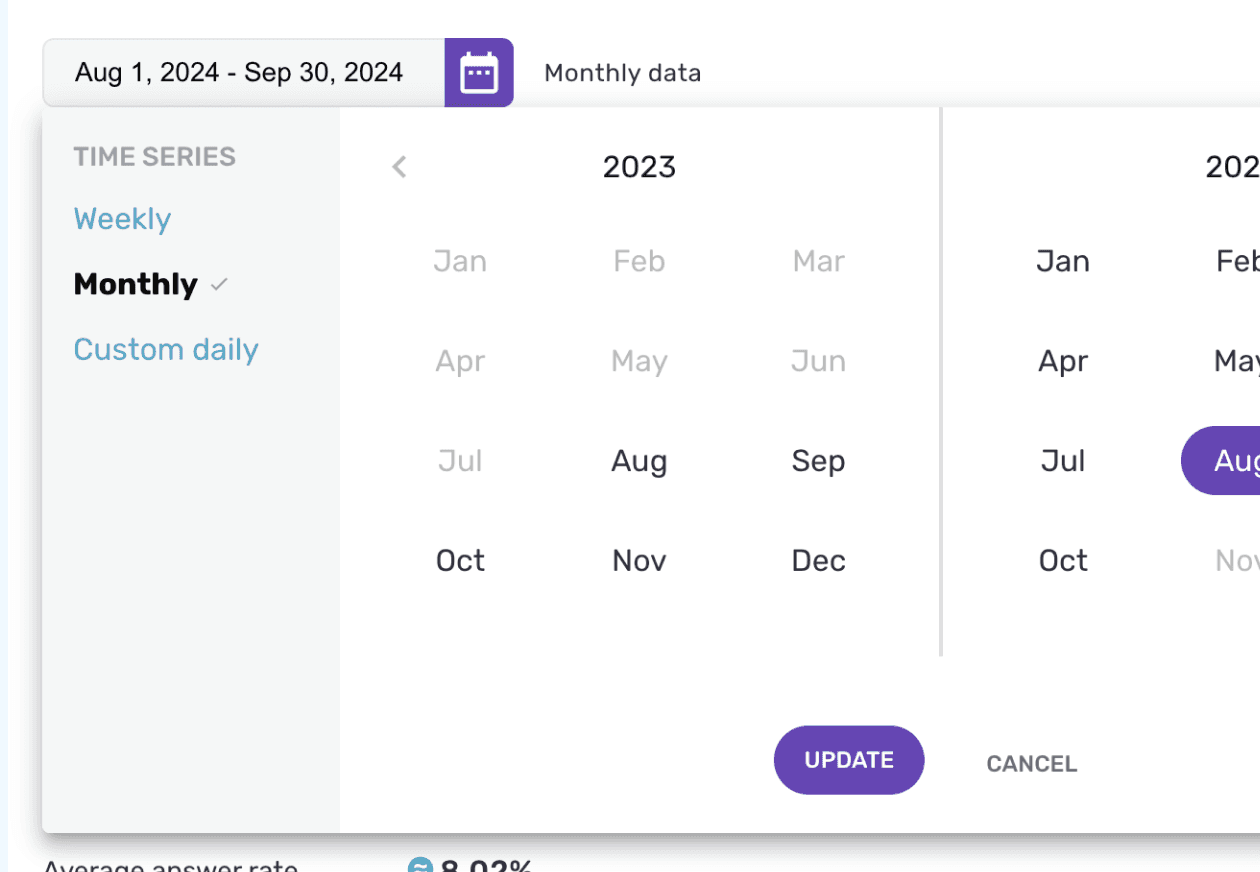The height and width of the screenshot is (872, 1260).
Task: Go to previous year with left chevron
Action: pyautogui.click(x=400, y=167)
